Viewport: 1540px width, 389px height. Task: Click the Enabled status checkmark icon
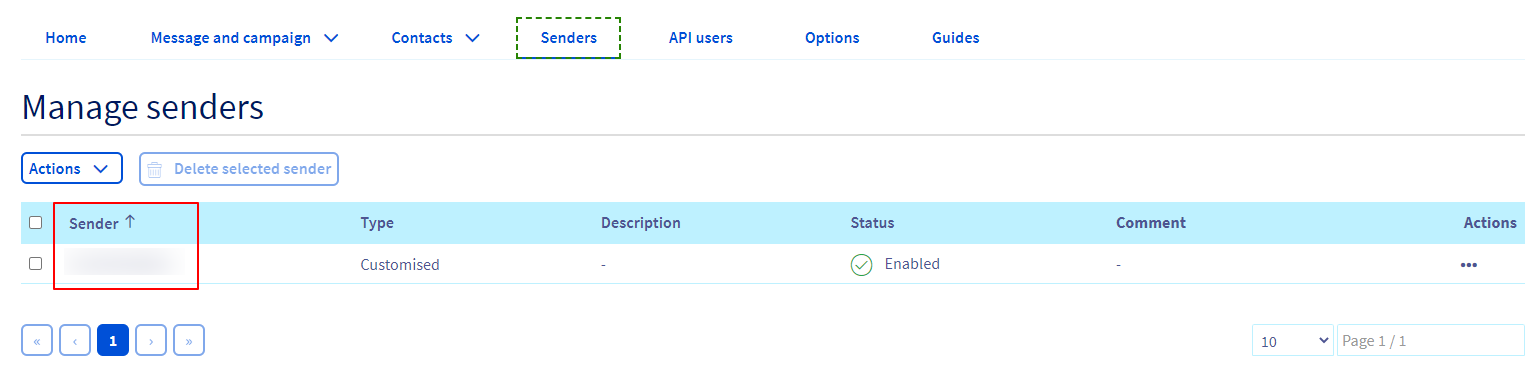[x=861, y=265]
